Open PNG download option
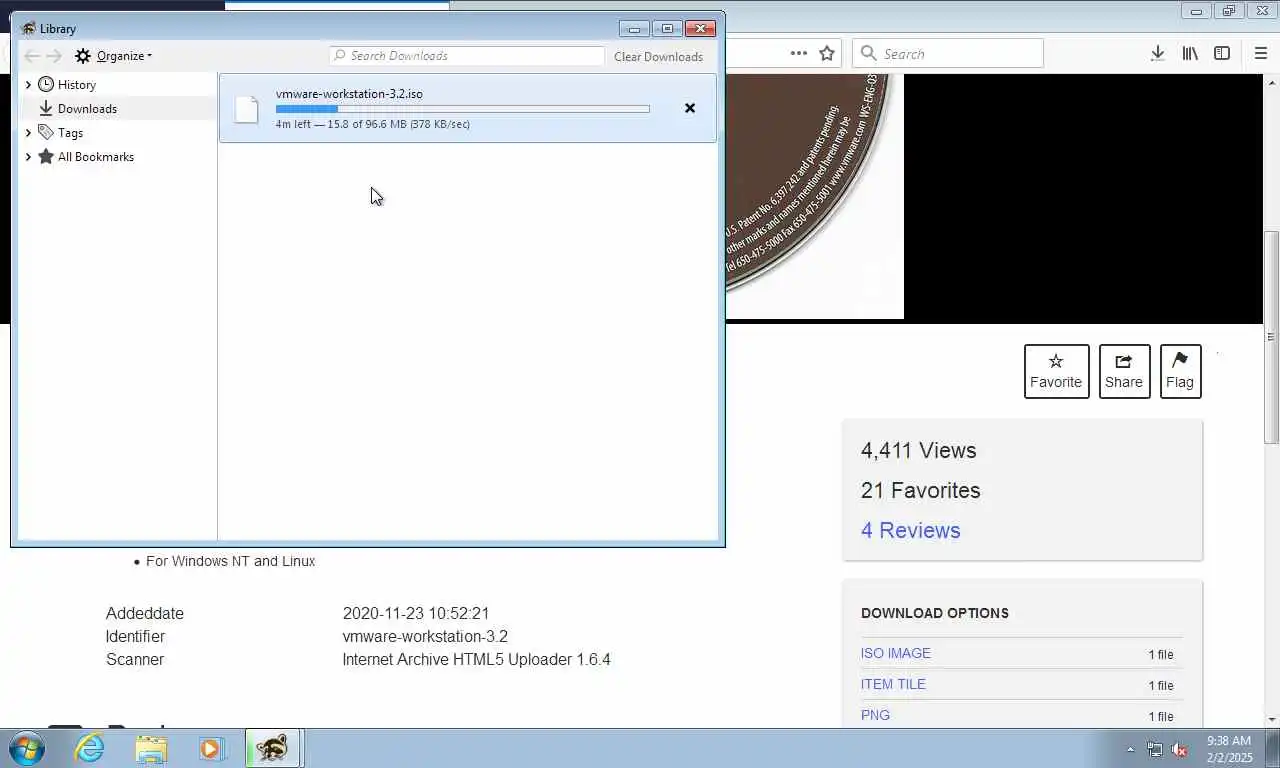Viewport: 1280px width, 768px height. coord(875,715)
